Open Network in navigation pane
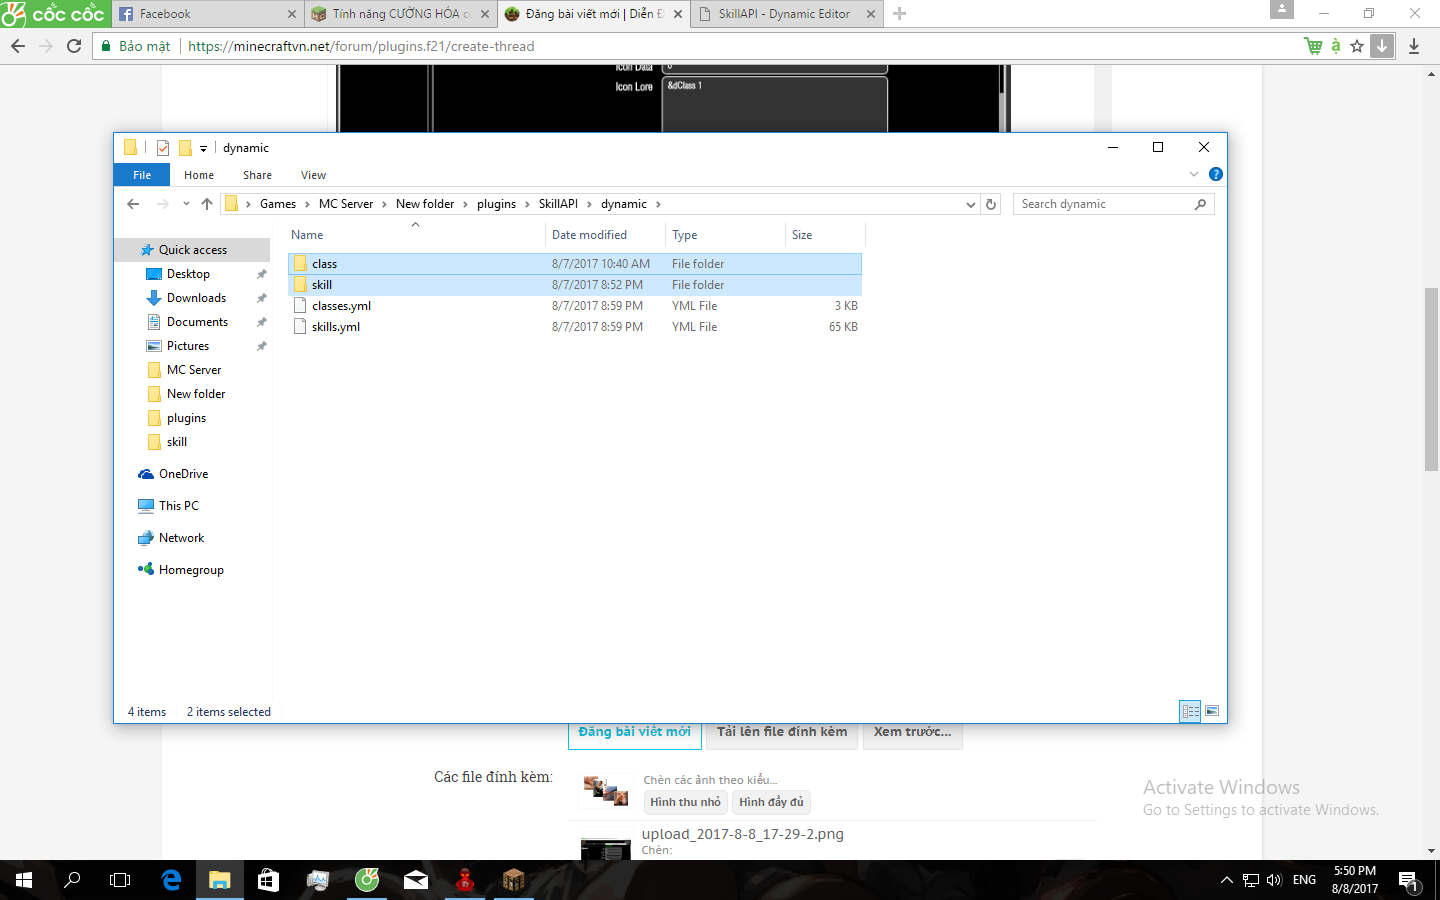Screen dimensions: 1440x900 click(x=181, y=538)
